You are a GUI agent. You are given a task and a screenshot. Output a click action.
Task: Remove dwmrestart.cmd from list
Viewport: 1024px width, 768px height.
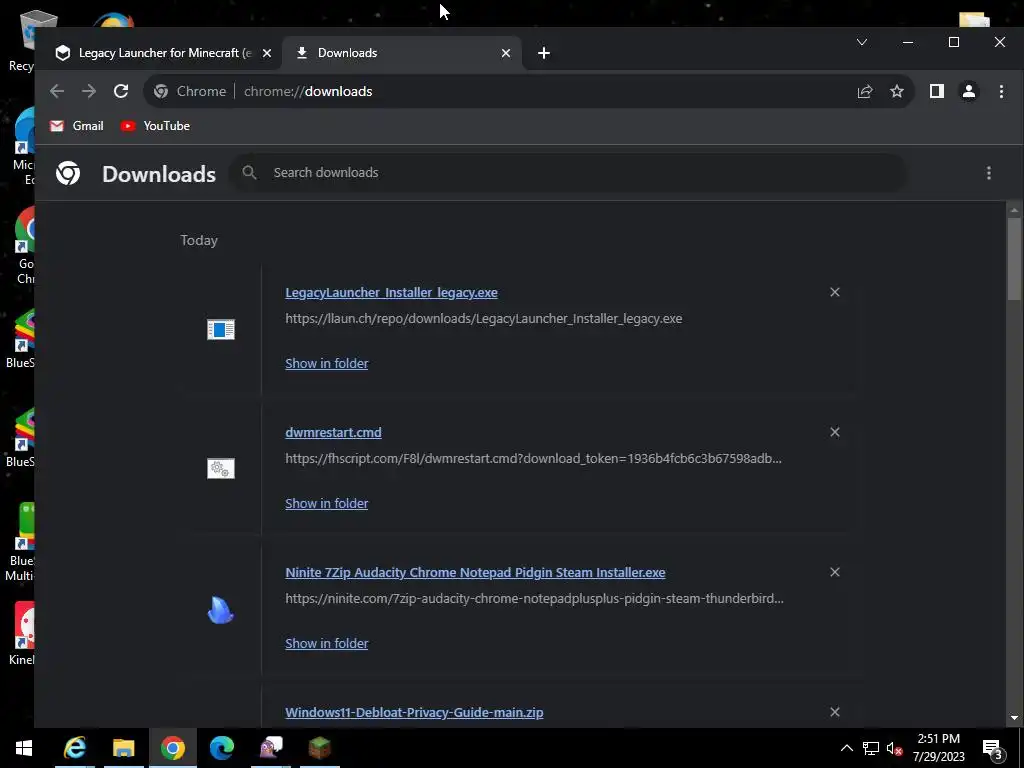click(835, 432)
